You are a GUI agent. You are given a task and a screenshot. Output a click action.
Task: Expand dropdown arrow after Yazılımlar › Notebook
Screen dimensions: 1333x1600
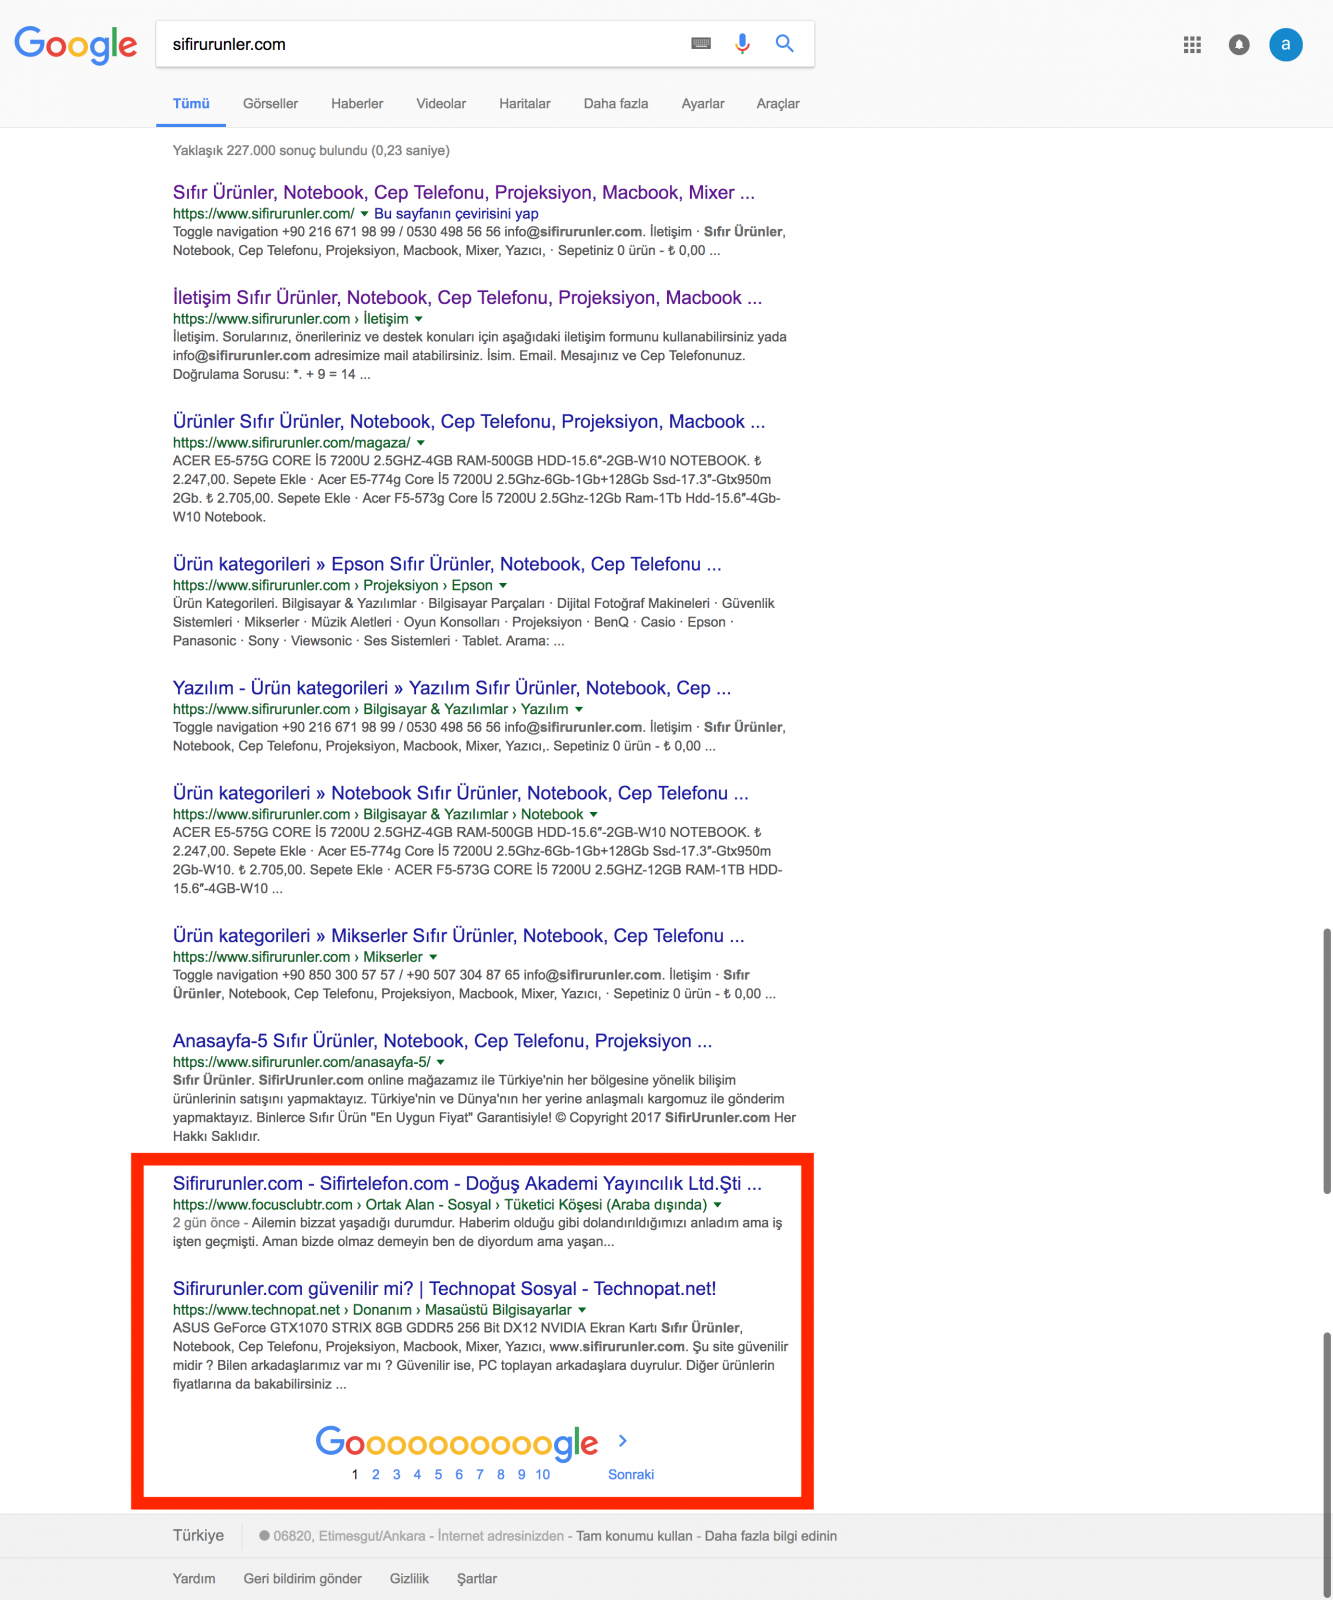(x=593, y=815)
